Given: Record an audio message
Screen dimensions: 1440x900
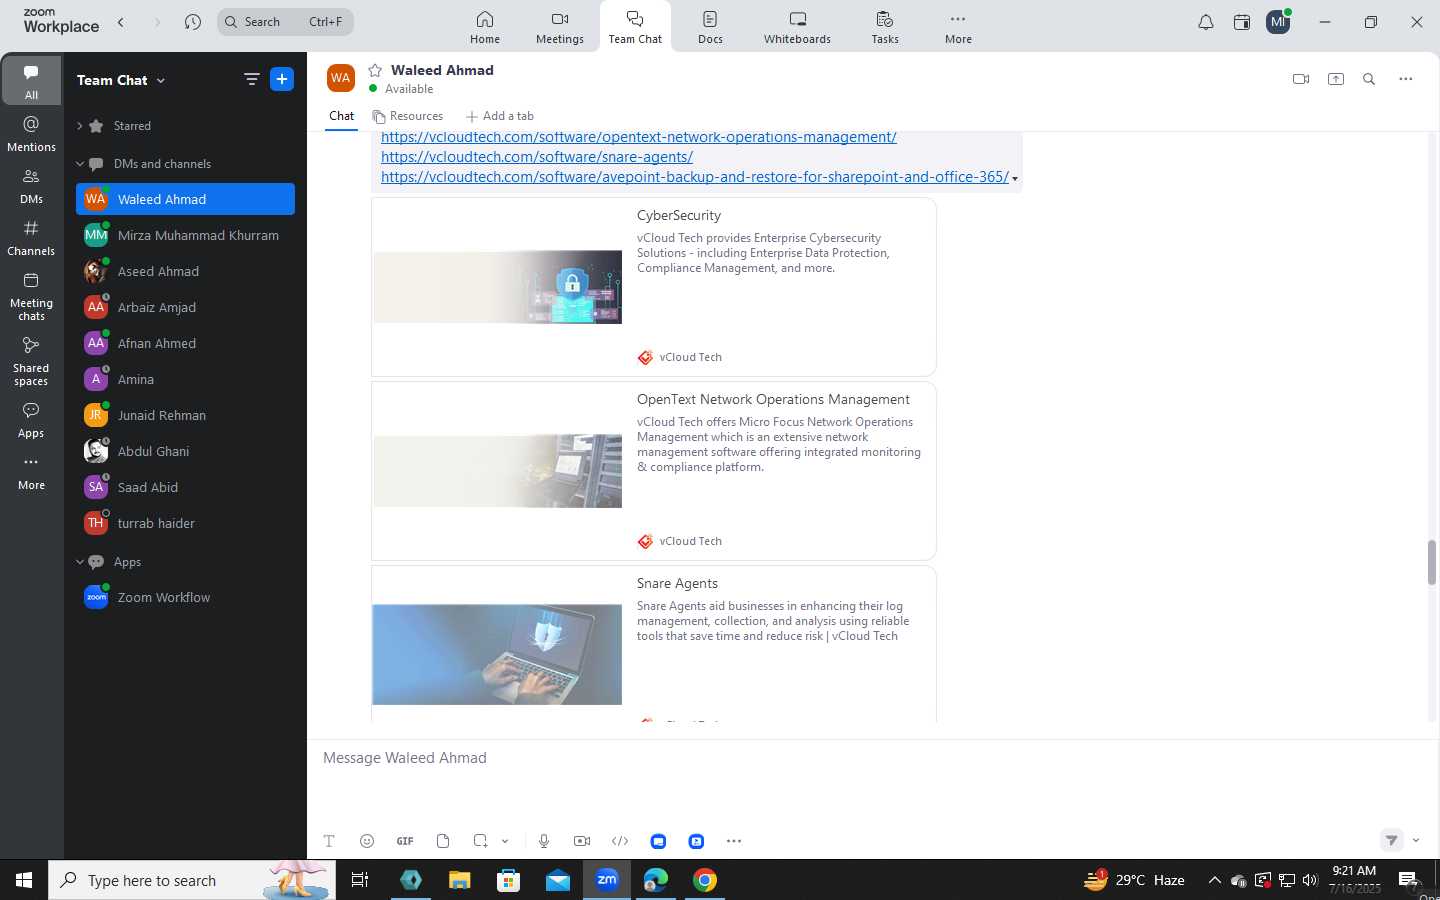Looking at the screenshot, I should (x=544, y=841).
